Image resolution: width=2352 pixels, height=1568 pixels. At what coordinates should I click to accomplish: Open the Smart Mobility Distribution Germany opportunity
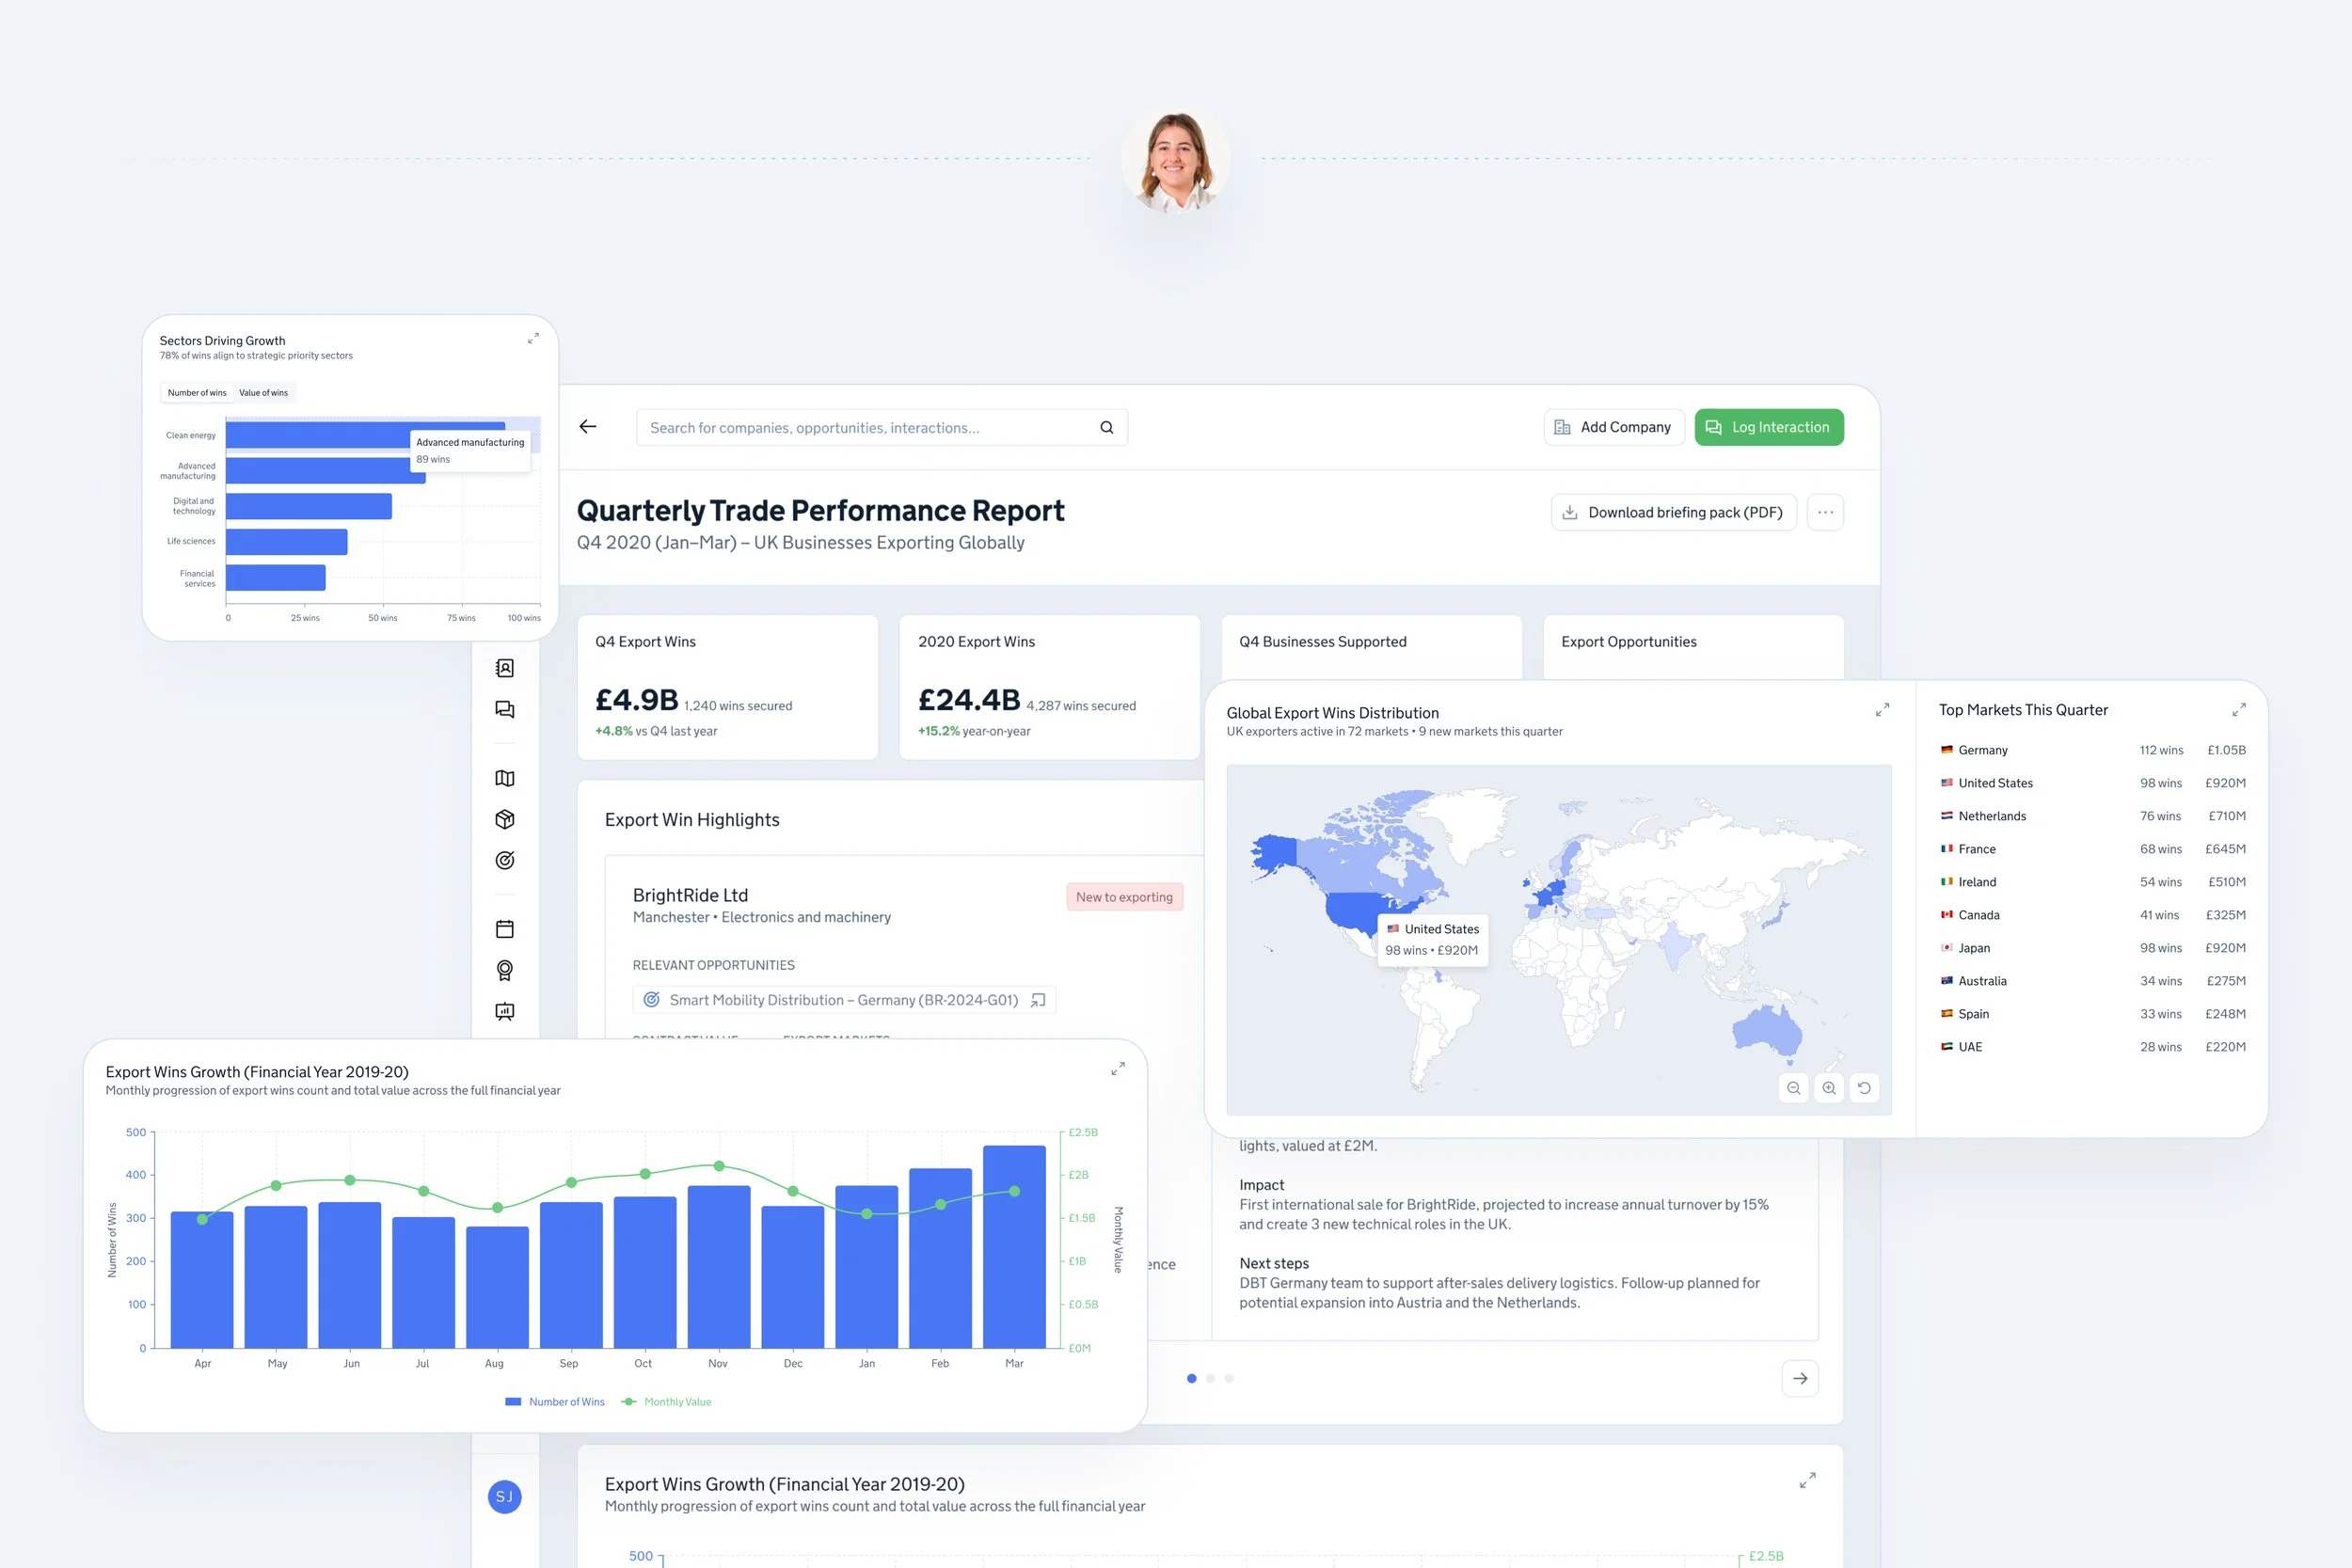845,999
